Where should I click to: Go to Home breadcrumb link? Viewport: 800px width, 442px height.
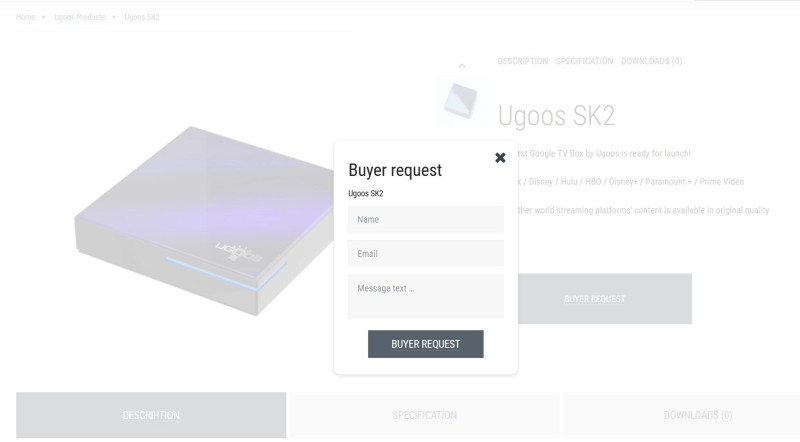pos(25,17)
